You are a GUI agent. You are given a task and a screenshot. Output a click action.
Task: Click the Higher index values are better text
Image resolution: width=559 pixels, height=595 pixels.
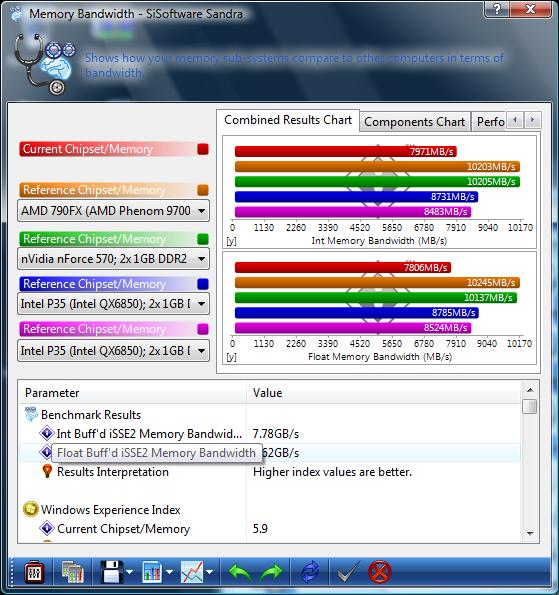(x=332, y=472)
